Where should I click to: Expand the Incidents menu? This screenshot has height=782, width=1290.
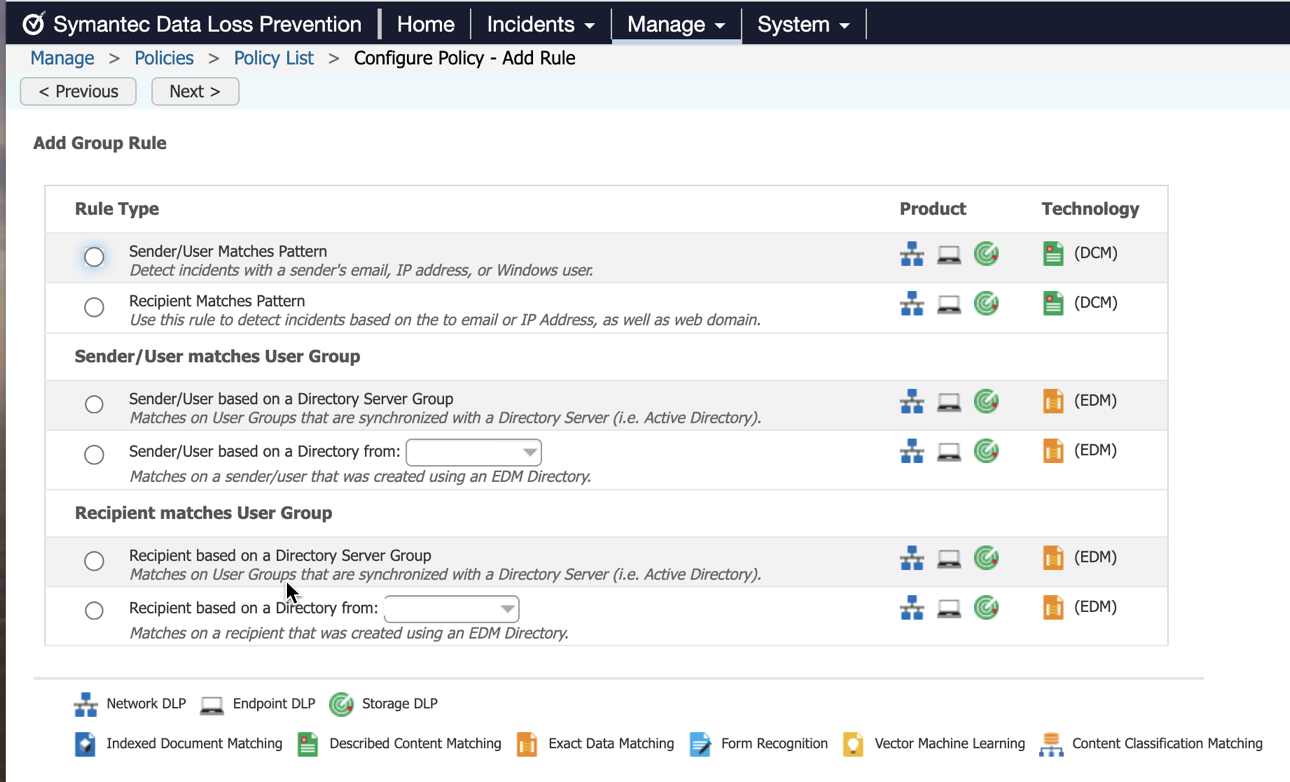click(540, 24)
